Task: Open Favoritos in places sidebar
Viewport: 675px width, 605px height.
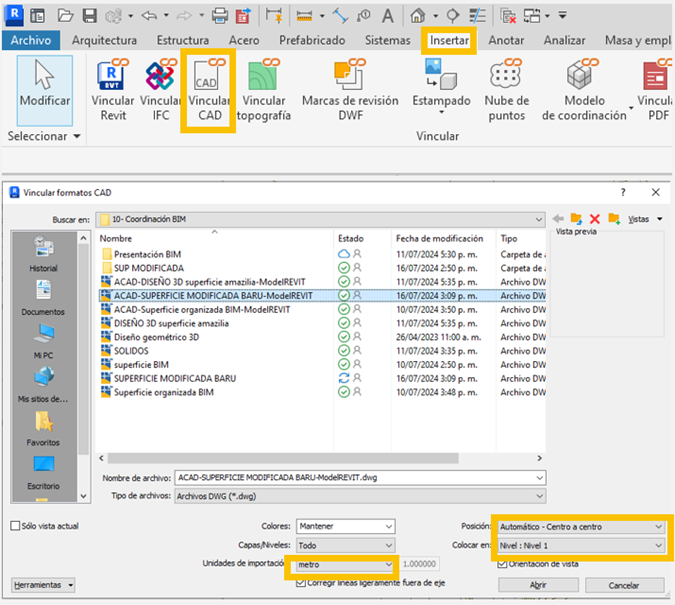Action: [x=43, y=428]
